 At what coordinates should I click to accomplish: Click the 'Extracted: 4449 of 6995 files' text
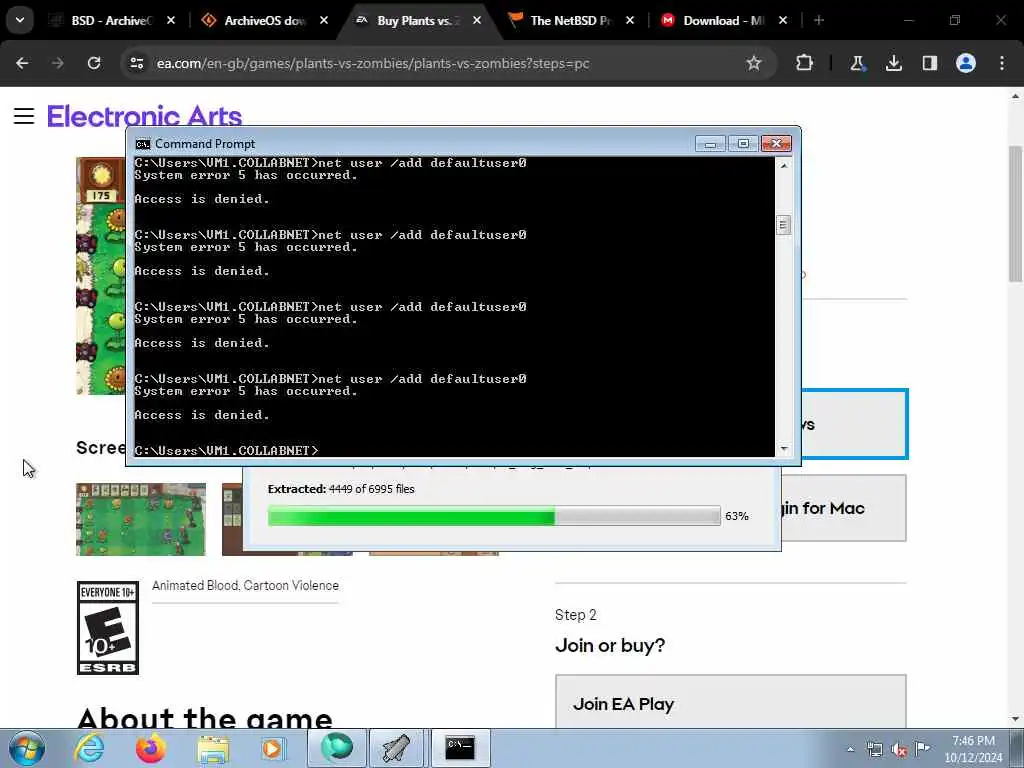coord(341,489)
